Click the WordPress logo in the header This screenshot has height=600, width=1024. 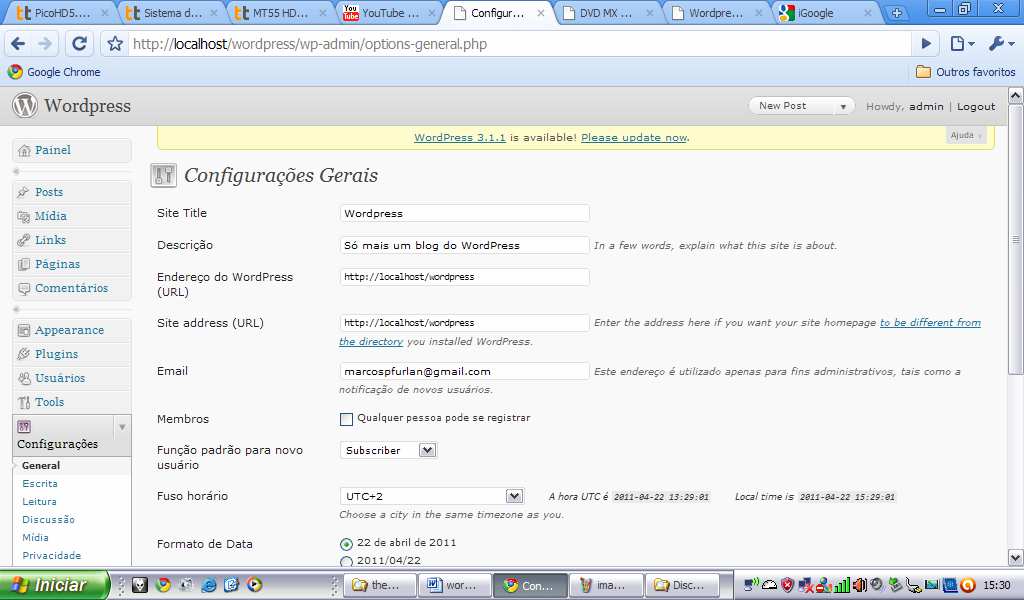(x=25, y=105)
